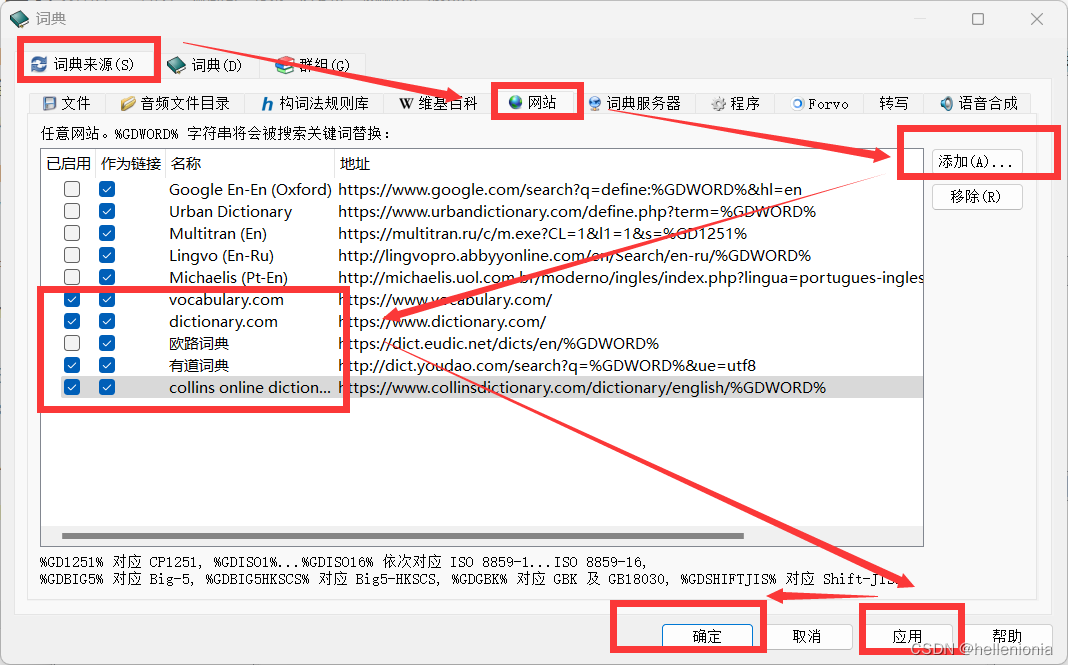Screen dimensions: 1068x665
Task: Click the 添加(A) add button
Action: tap(977, 160)
